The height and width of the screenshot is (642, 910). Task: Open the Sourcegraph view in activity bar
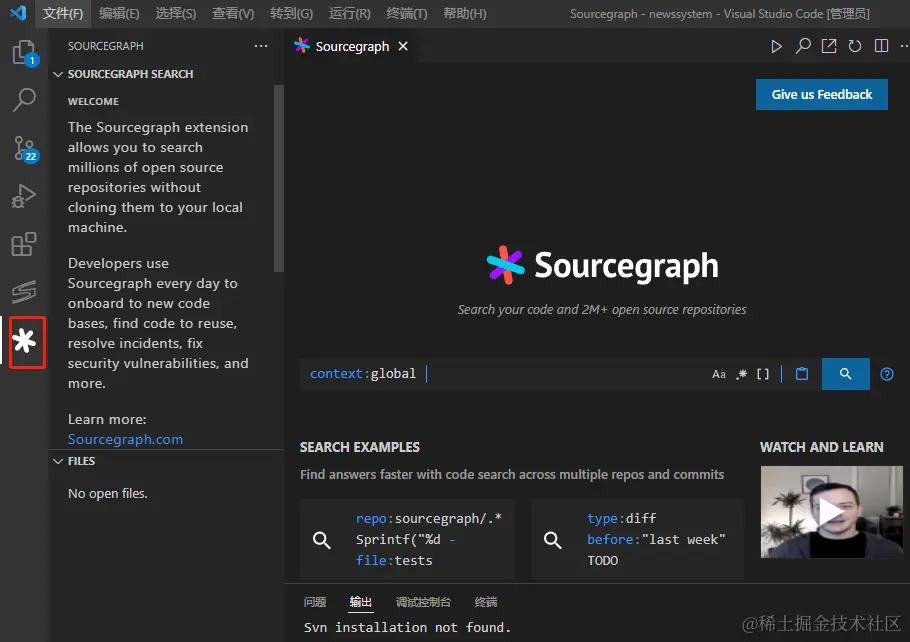tap(24, 341)
